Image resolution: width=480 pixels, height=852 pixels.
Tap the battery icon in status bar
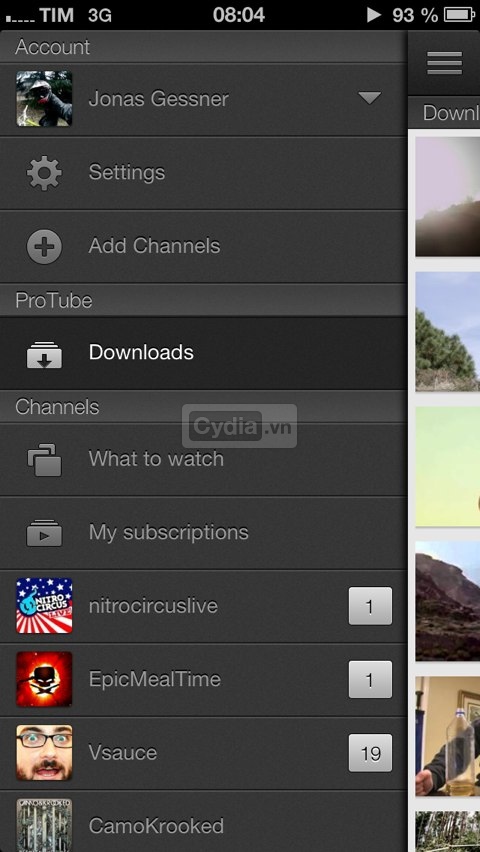coord(460,15)
